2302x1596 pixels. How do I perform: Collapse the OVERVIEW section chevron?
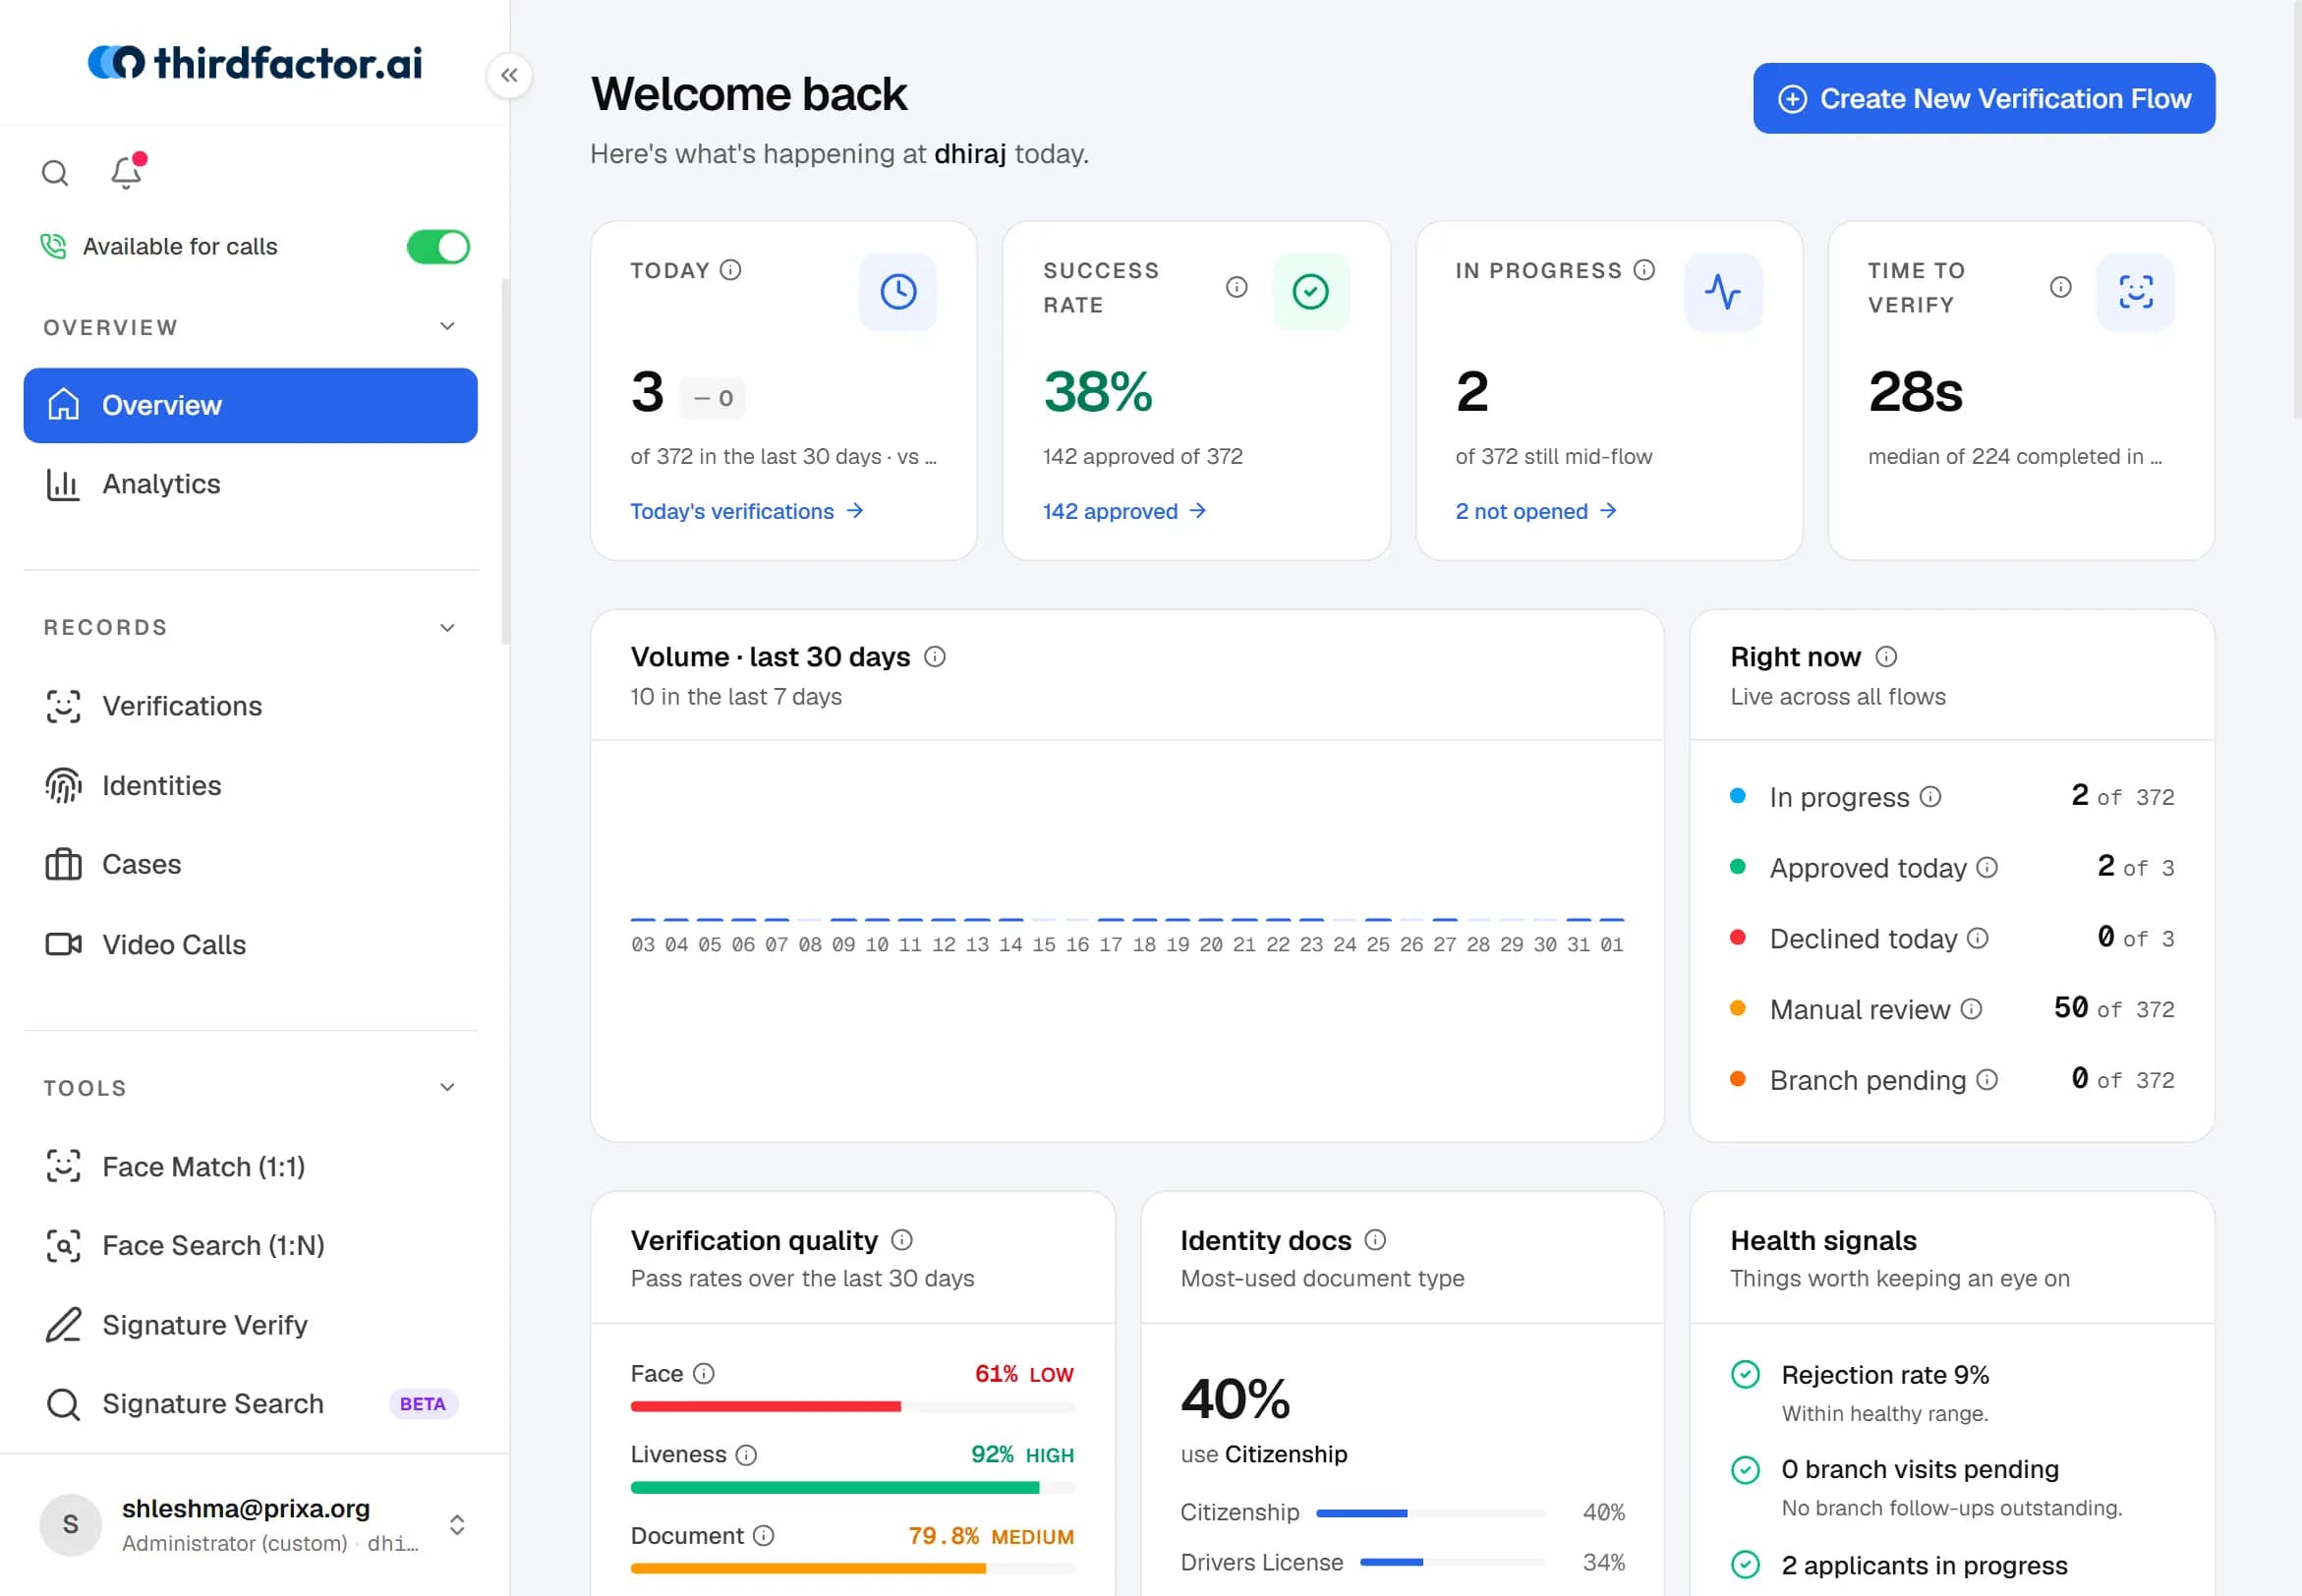[447, 327]
